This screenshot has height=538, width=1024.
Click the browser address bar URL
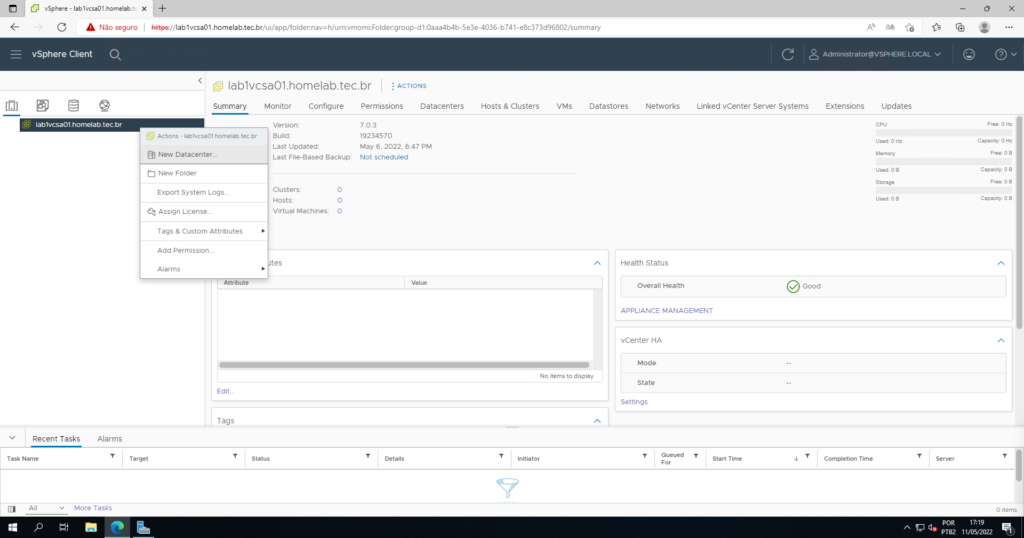pos(376,27)
